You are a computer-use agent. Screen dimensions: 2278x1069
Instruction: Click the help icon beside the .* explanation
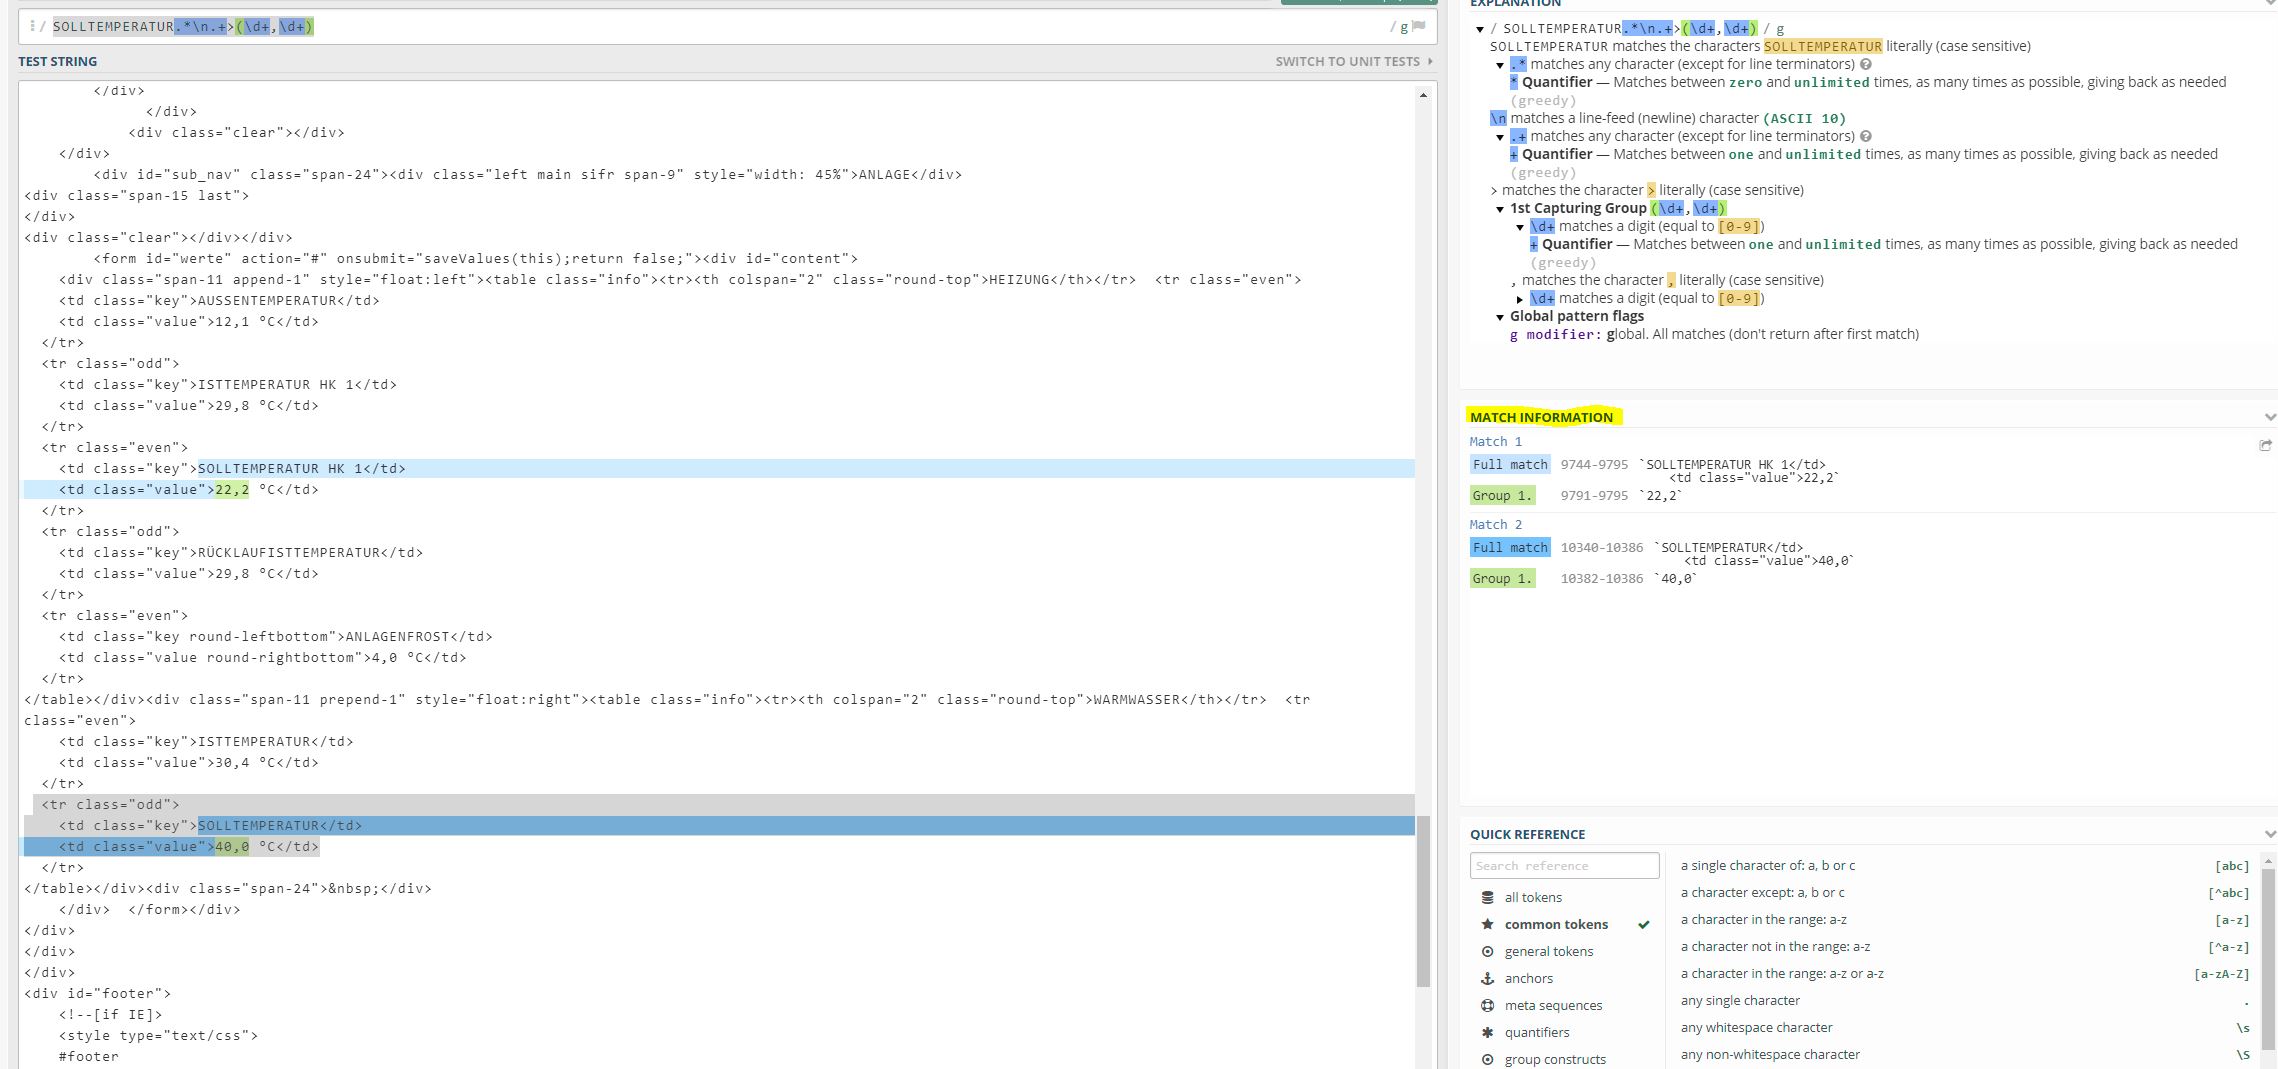1866,64
